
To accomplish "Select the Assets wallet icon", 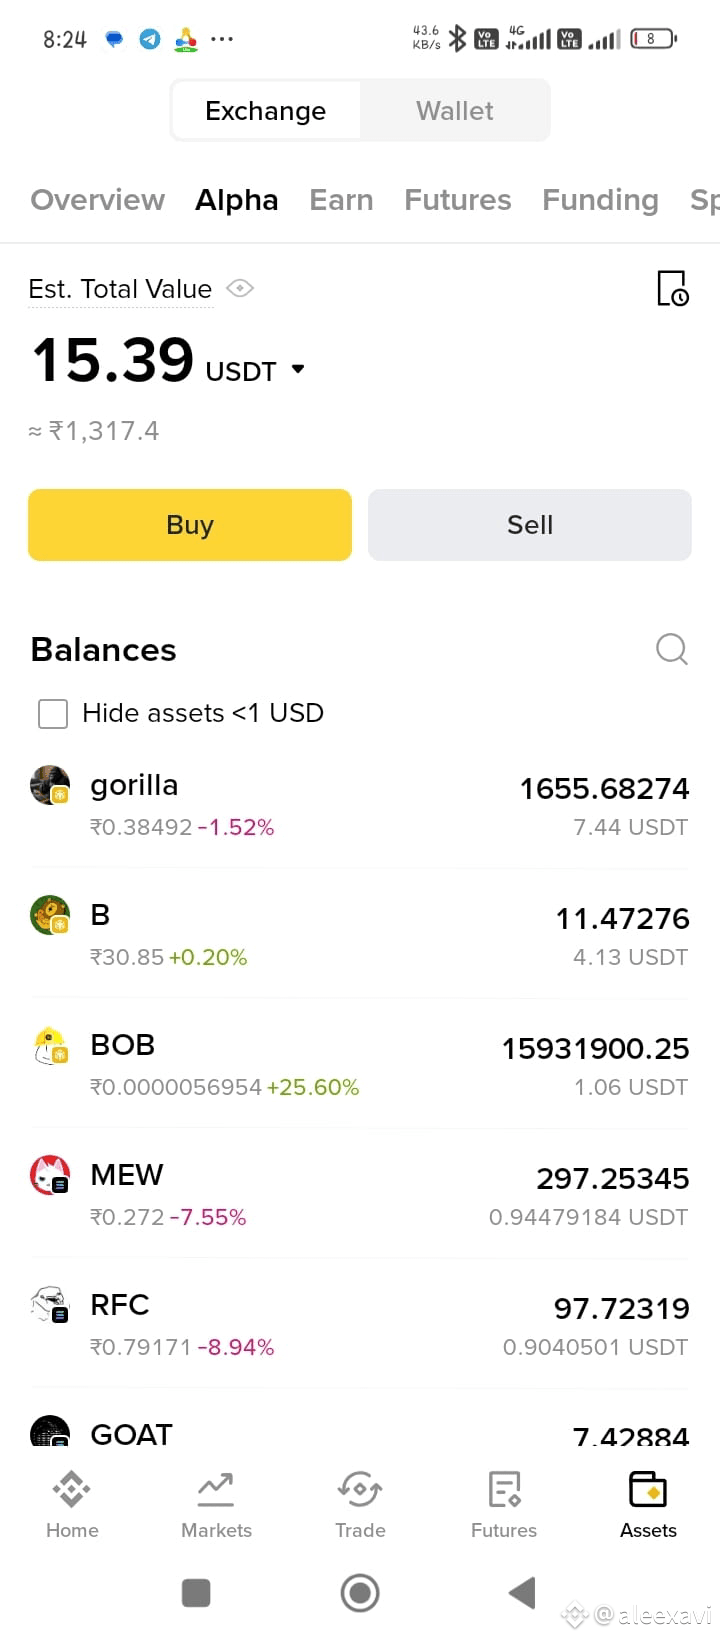I will click(x=648, y=1489).
